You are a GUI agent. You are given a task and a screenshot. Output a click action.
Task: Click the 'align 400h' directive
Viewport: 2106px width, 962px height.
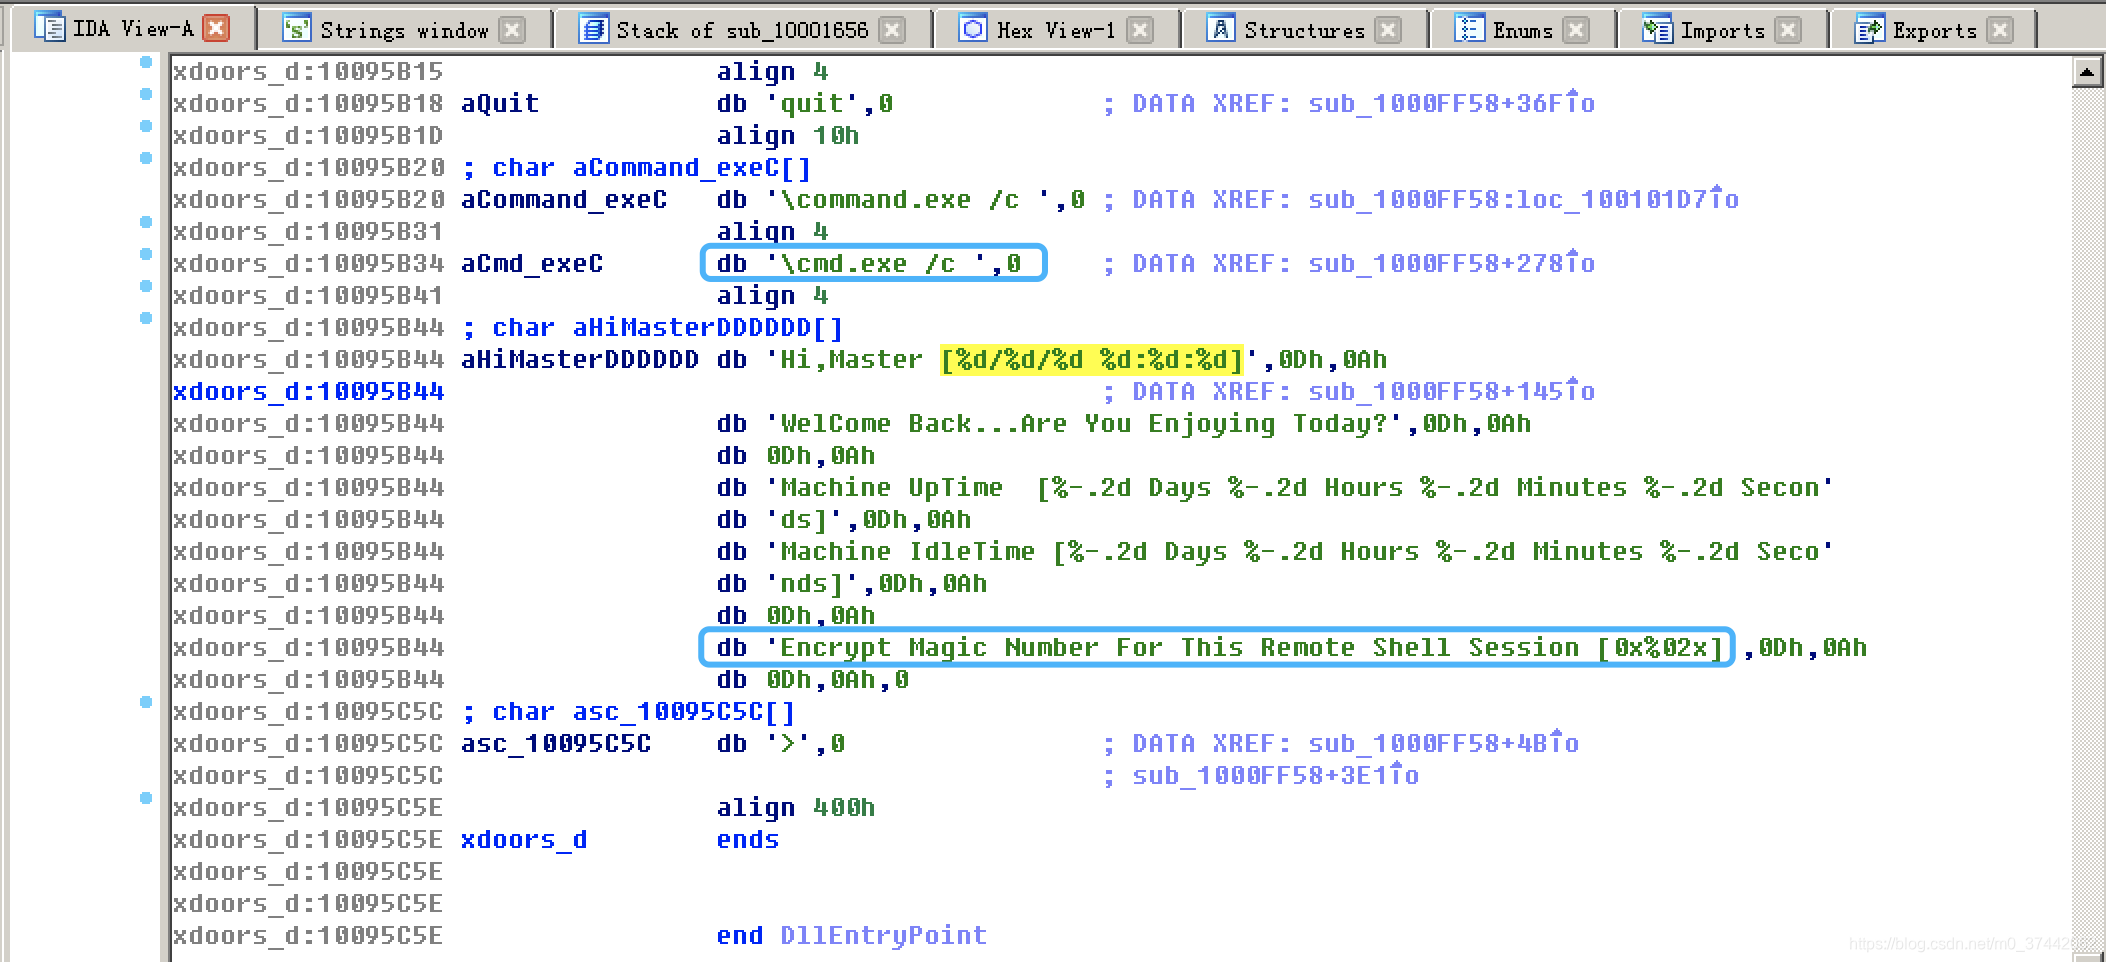click(x=795, y=807)
